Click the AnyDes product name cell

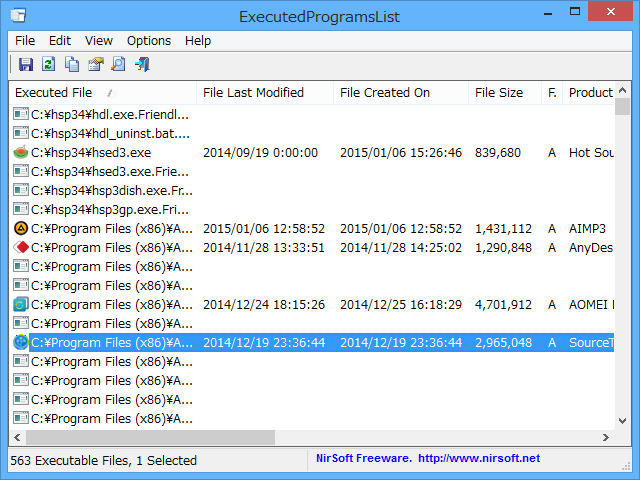coord(591,248)
